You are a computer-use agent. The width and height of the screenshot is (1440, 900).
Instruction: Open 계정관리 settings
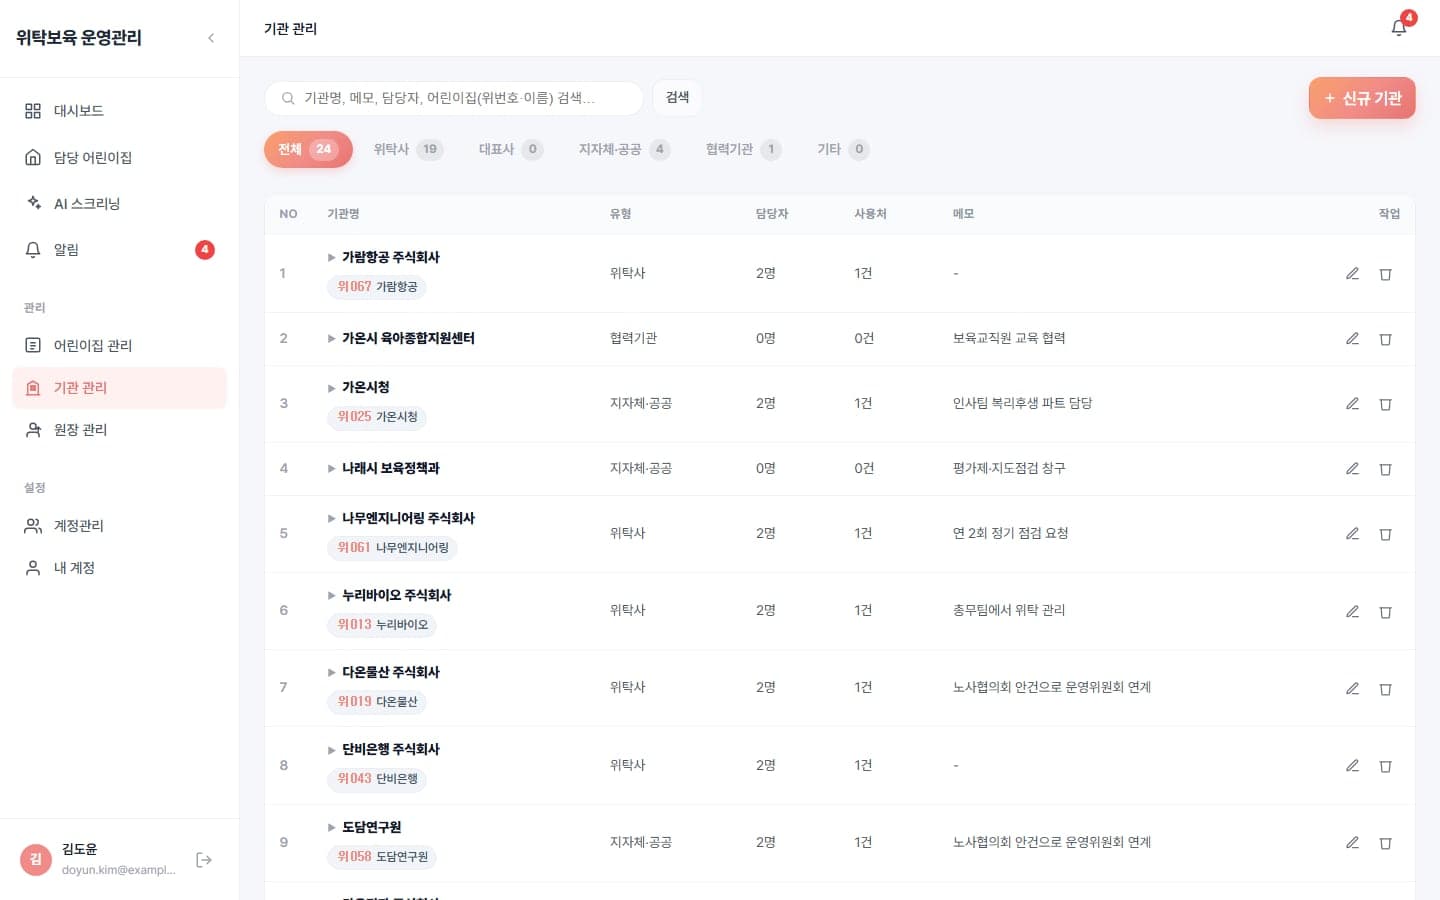119,525
